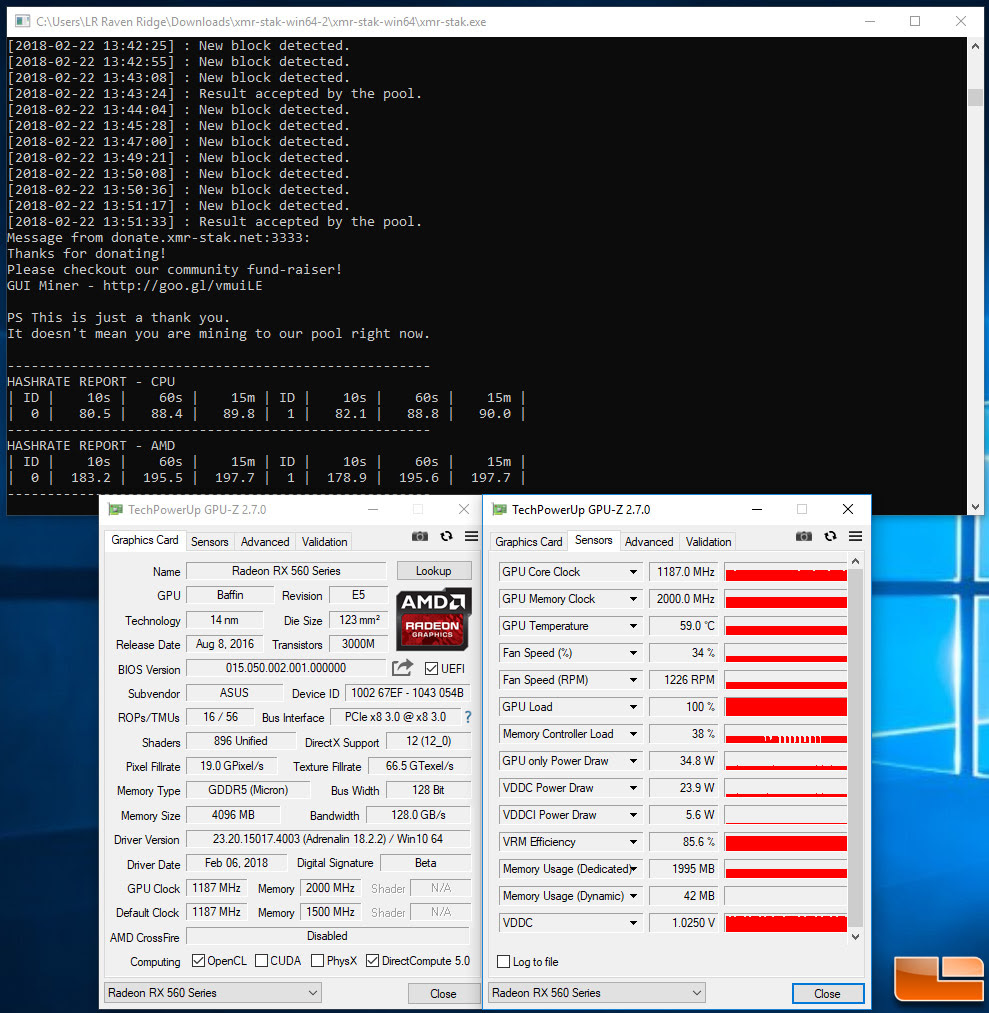Click the Radeon RX 560 Series name field
This screenshot has height=1013, width=989.
(x=286, y=571)
